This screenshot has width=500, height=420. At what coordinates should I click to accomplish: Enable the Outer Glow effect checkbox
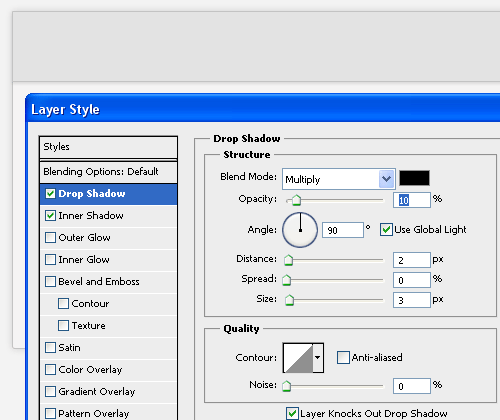pyautogui.click(x=50, y=238)
